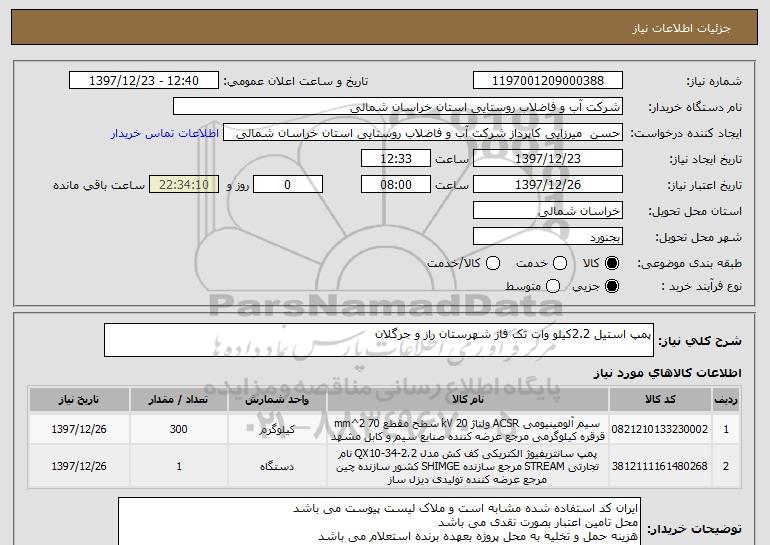The image size is (770, 545).
Task: Click the quantity cell 300
Action: coord(179,429)
